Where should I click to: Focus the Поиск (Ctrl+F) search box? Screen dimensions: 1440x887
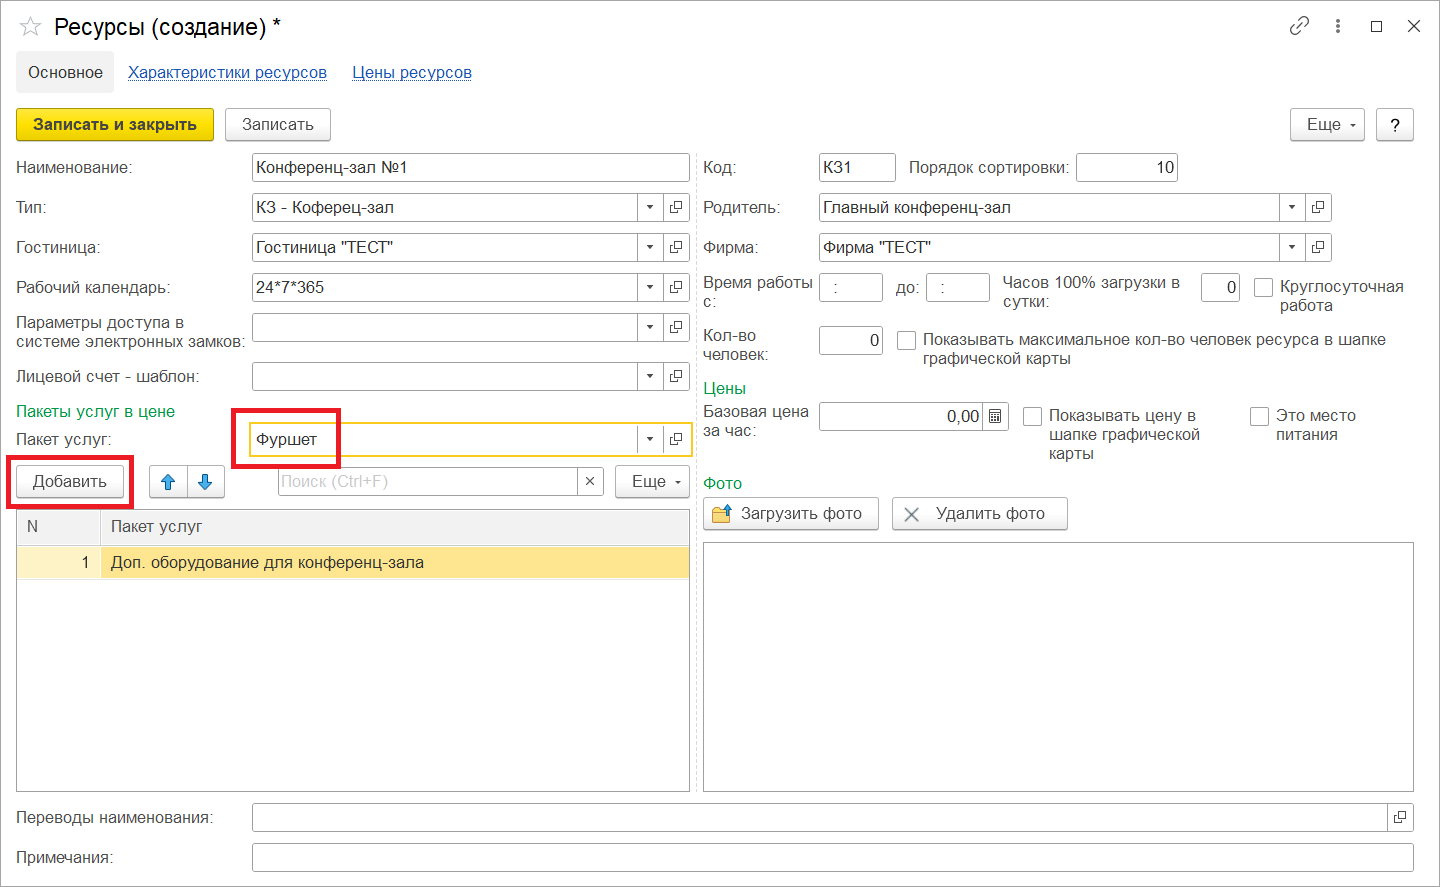pyautogui.click(x=428, y=481)
